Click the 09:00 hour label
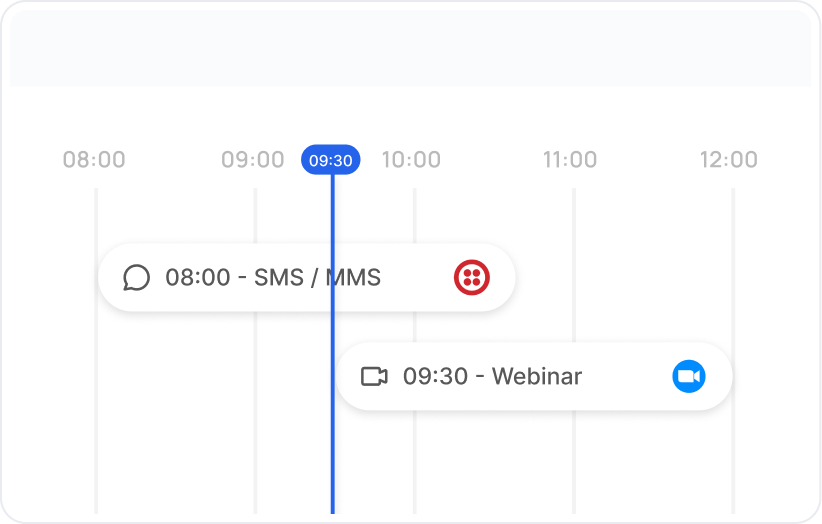The height and width of the screenshot is (524, 822). tap(253, 160)
